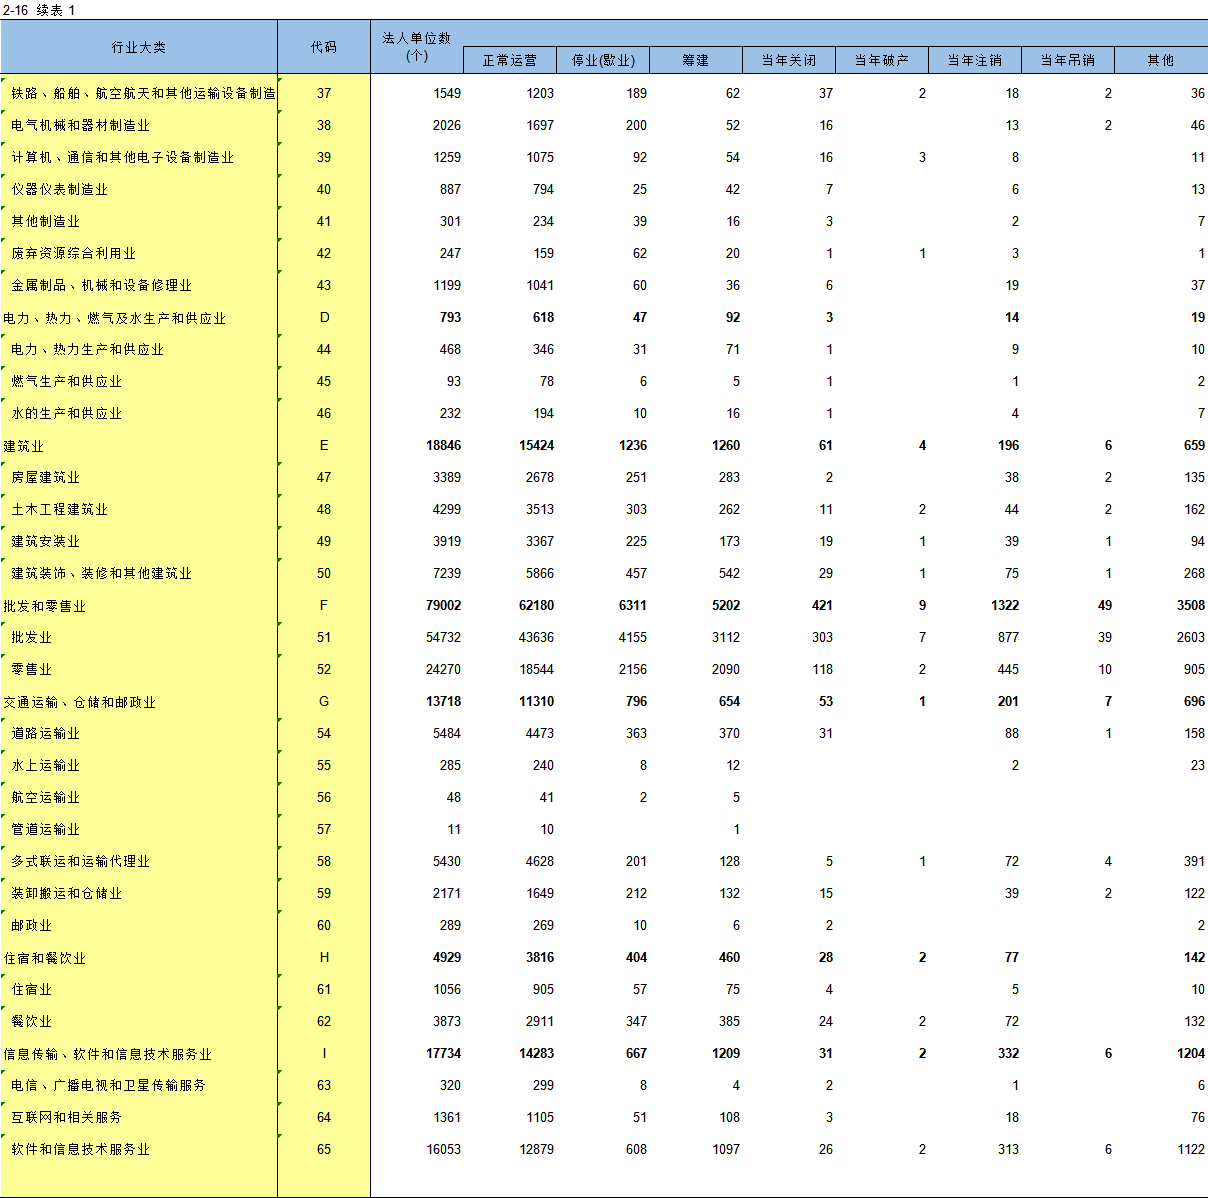Viewport: 1208px width, 1198px height.
Task: Click the 法人单位数 (个) header cell
Action: pos(417,47)
